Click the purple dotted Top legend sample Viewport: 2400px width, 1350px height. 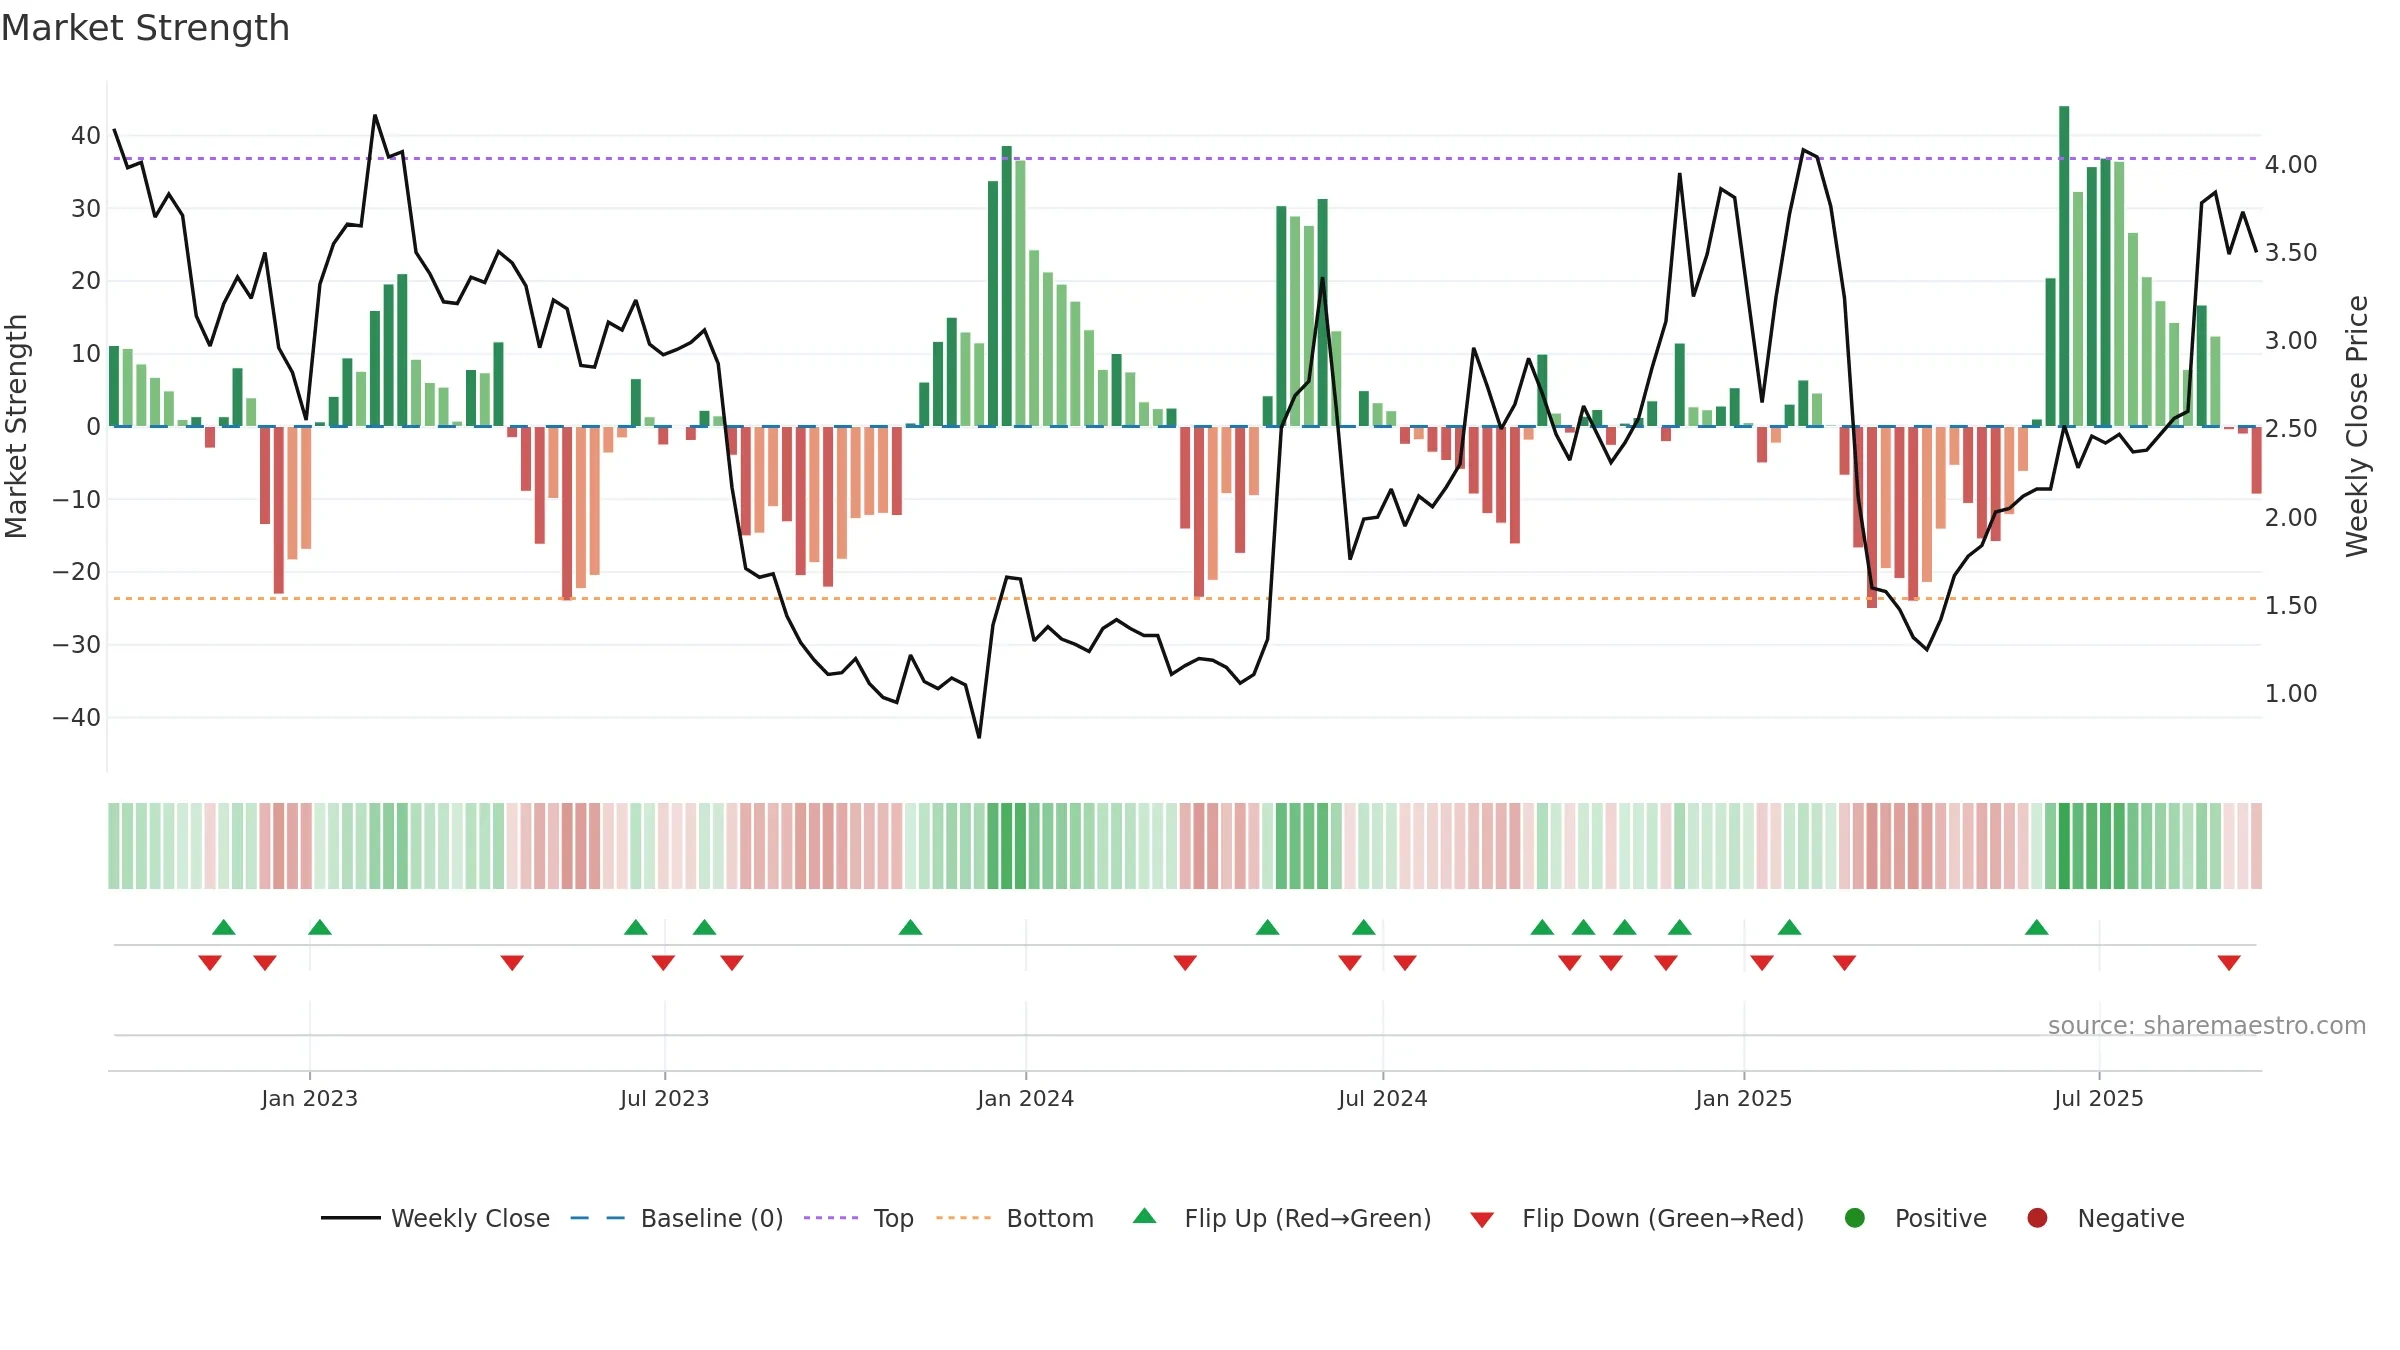coord(831,1218)
